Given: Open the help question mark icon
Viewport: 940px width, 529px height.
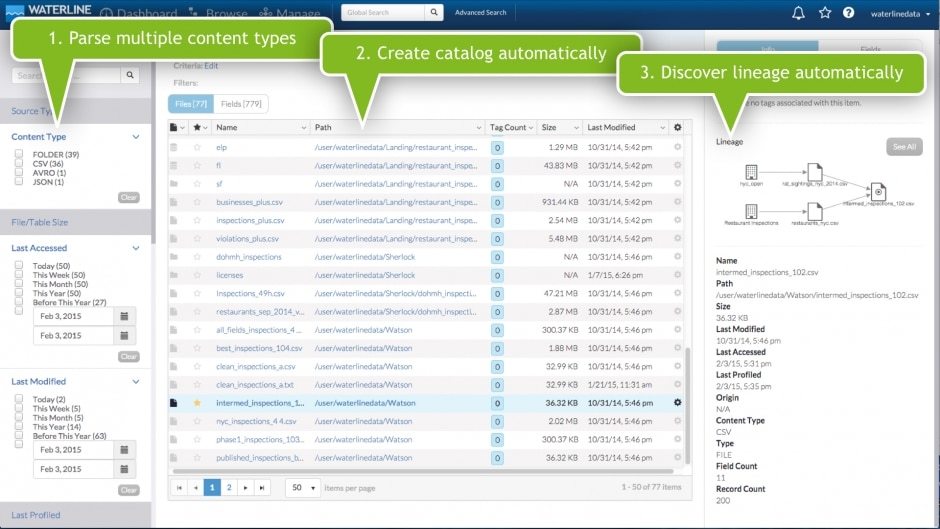Looking at the screenshot, I should click(849, 13).
